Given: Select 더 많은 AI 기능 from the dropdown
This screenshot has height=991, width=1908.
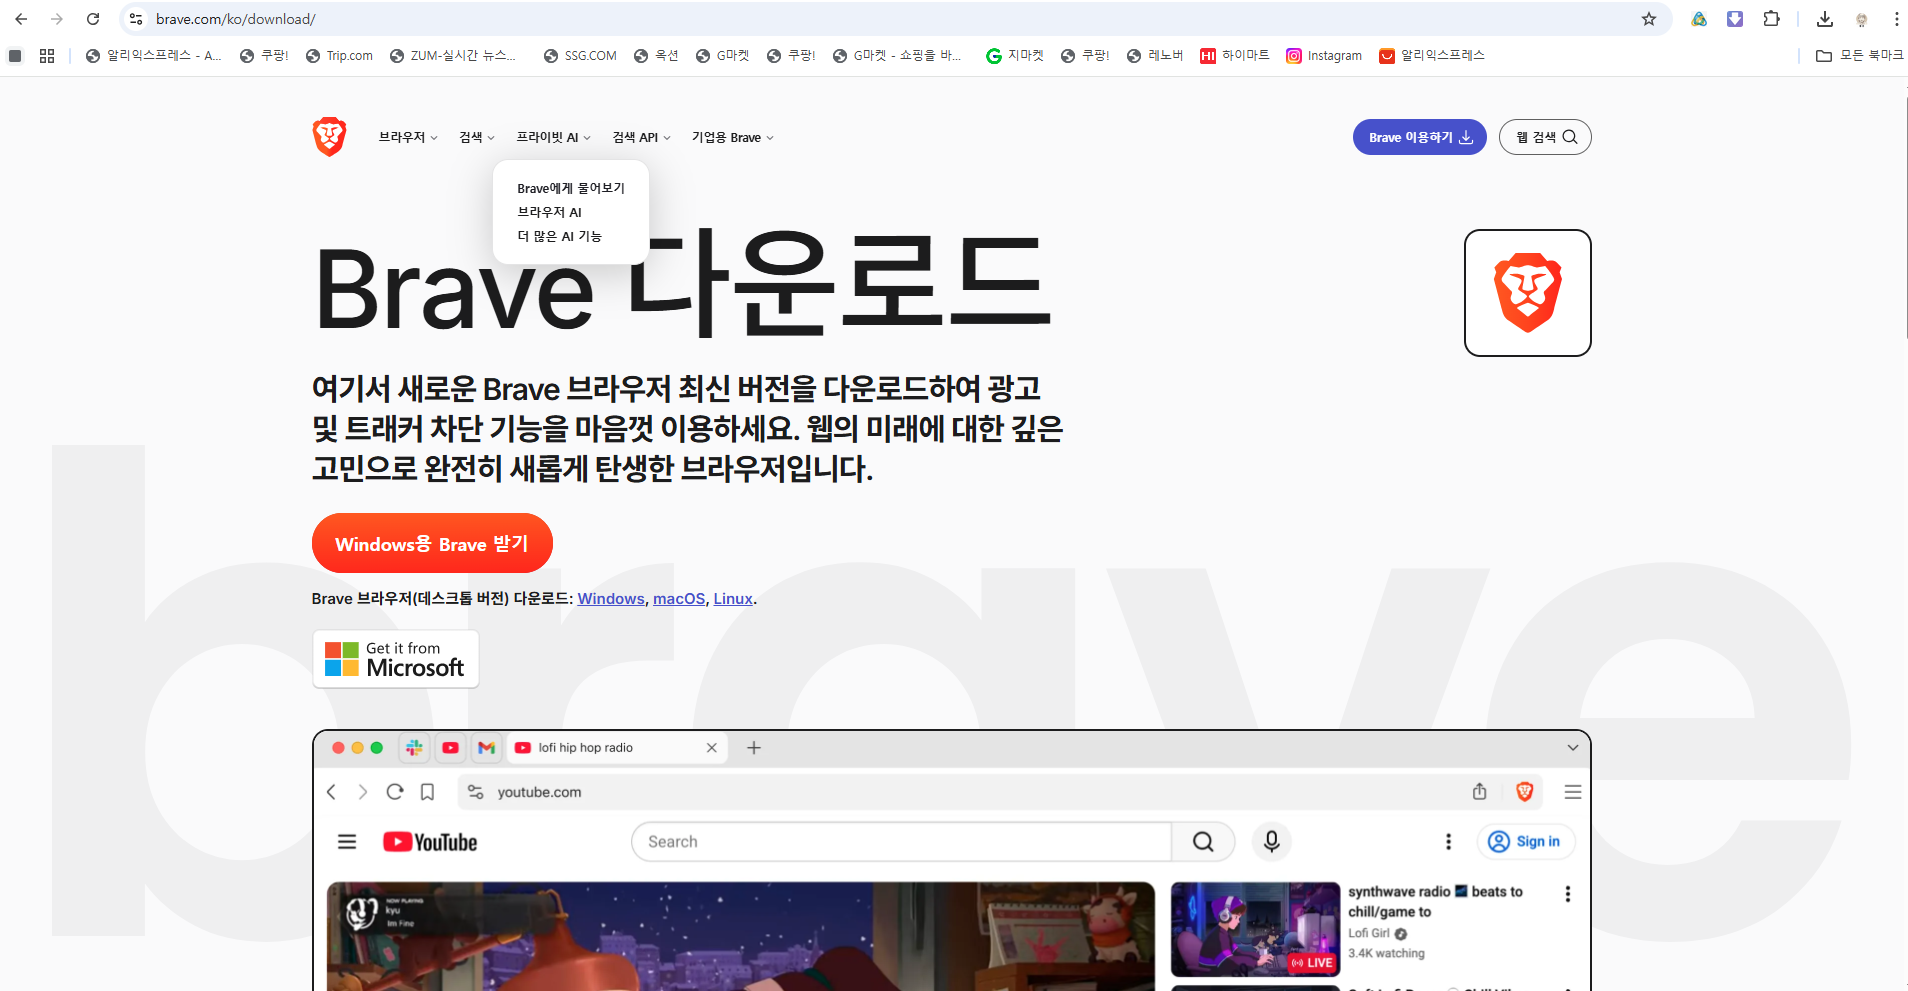Looking at the screenshot, I should [x=559, y=236].
